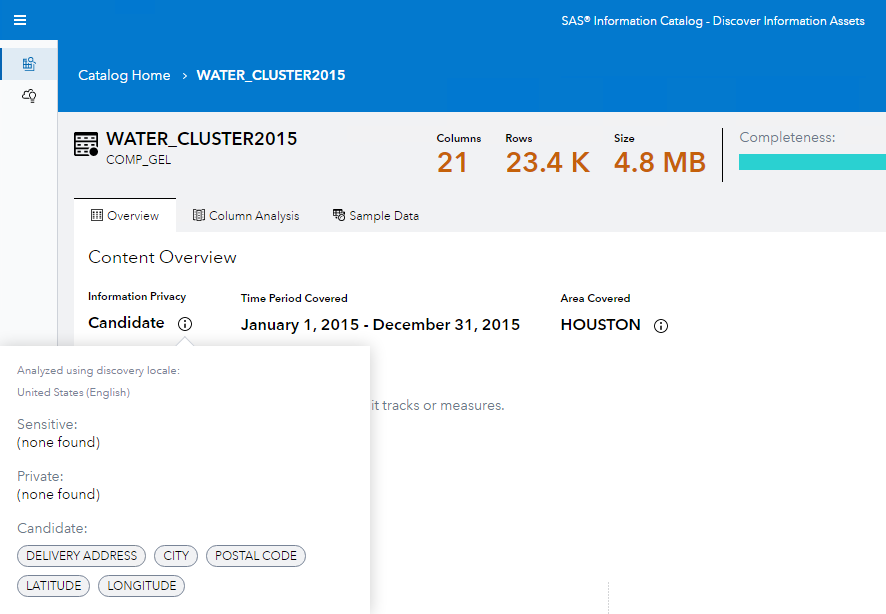The image size is (886, 614).
Task: Click the Completeness progress bar
Action: 811,162
